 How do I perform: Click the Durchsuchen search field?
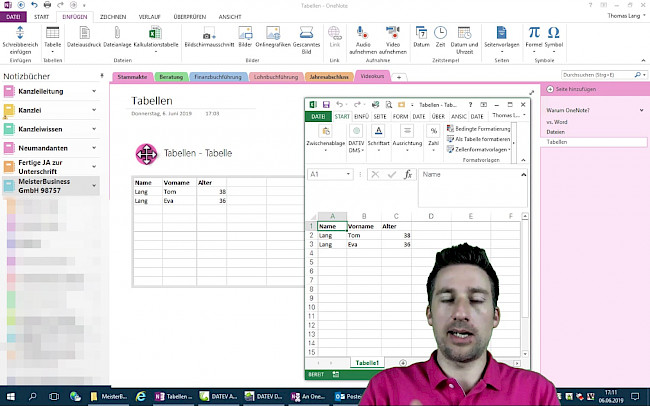[x=598, y=76]
